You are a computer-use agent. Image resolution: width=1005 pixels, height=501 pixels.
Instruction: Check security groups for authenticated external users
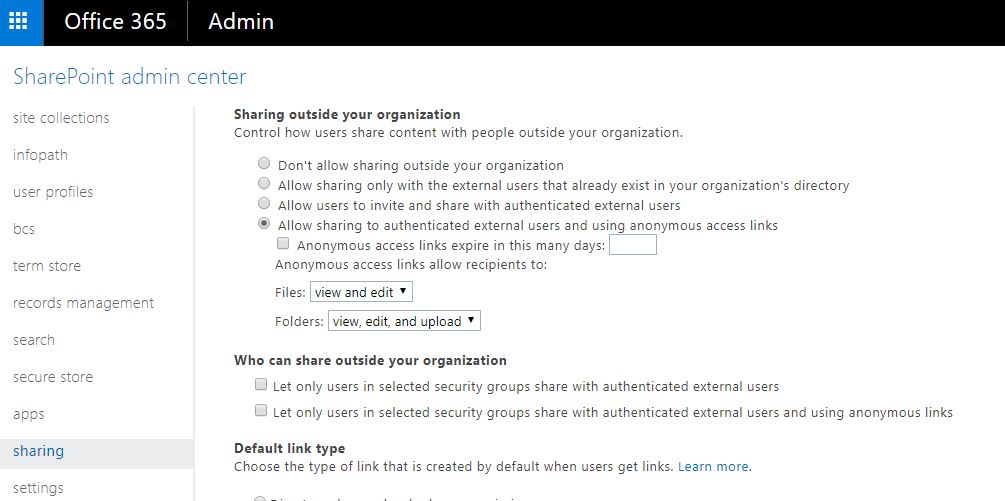261,385
